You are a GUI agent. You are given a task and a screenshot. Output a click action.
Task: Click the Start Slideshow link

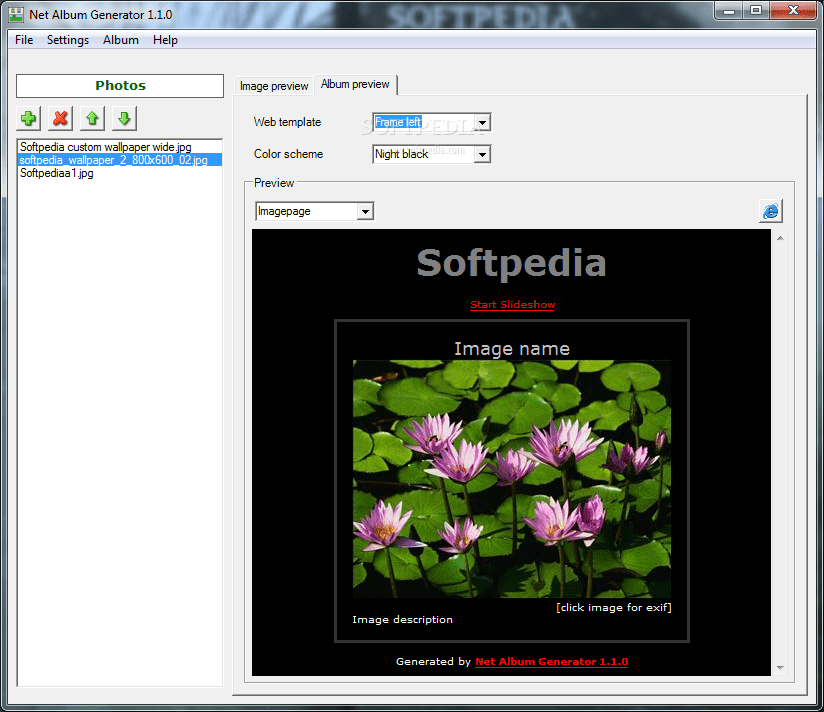(x=512, y=304)
